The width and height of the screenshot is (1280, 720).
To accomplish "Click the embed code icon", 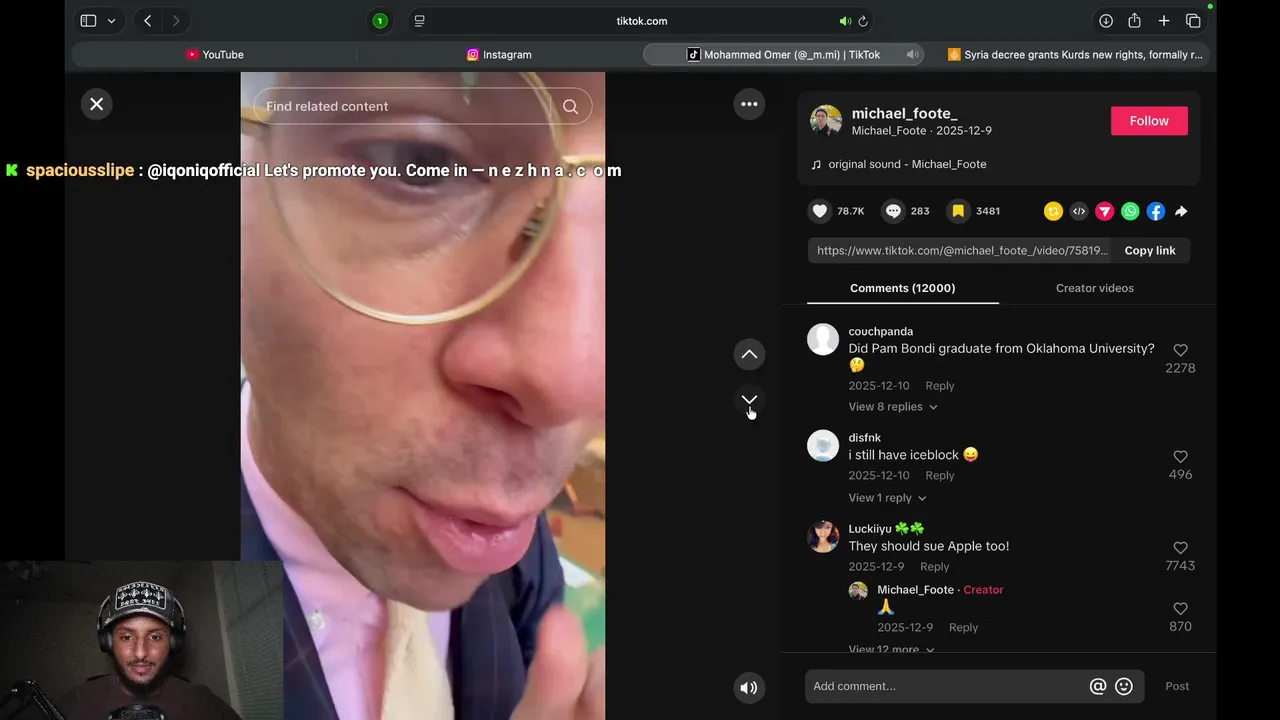I will click(1078, 211).
